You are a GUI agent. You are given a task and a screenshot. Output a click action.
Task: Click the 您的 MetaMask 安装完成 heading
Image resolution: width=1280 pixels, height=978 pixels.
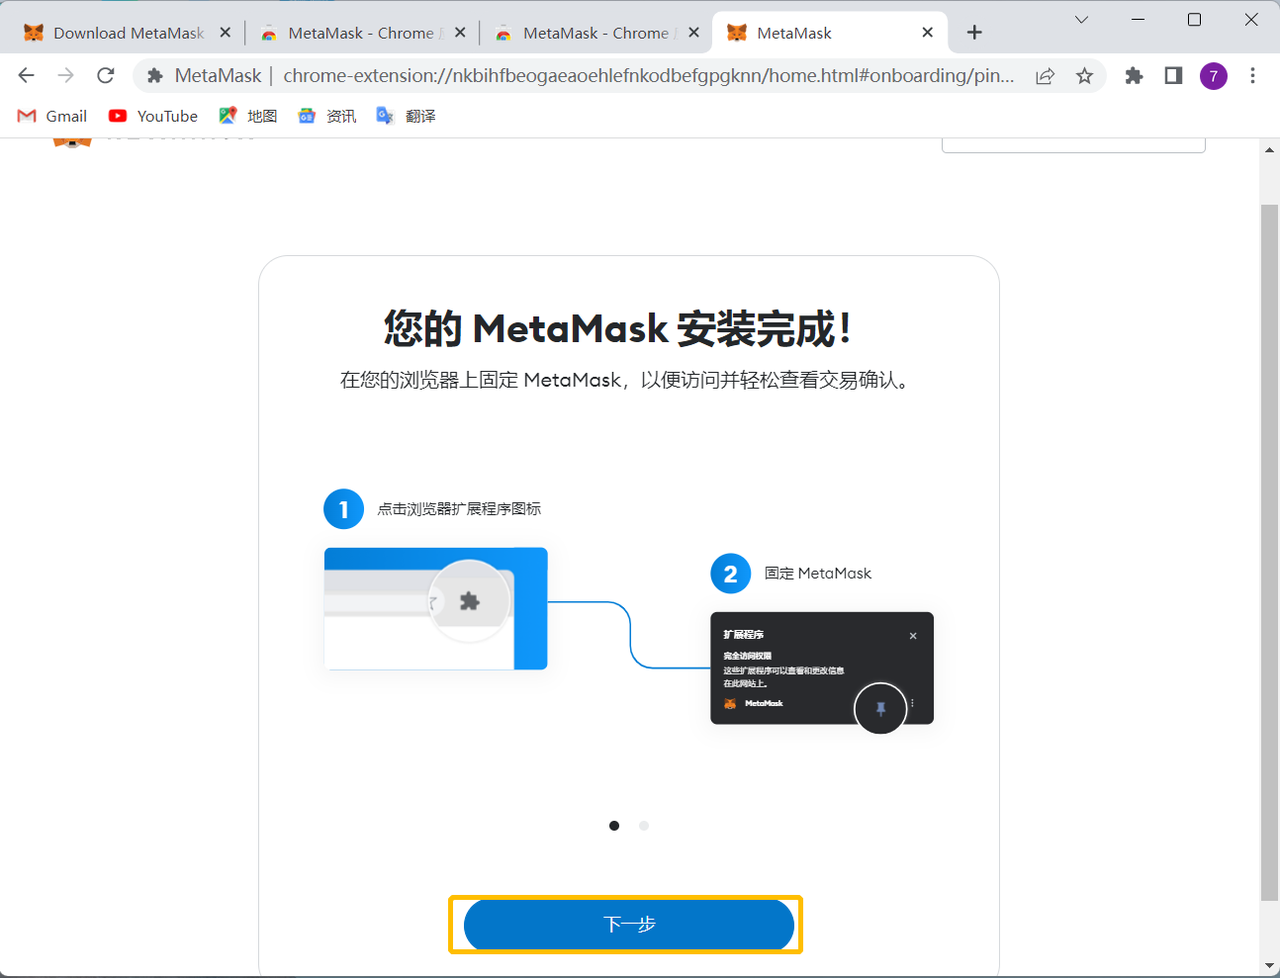pyautogui.click(x=618, y=328)
